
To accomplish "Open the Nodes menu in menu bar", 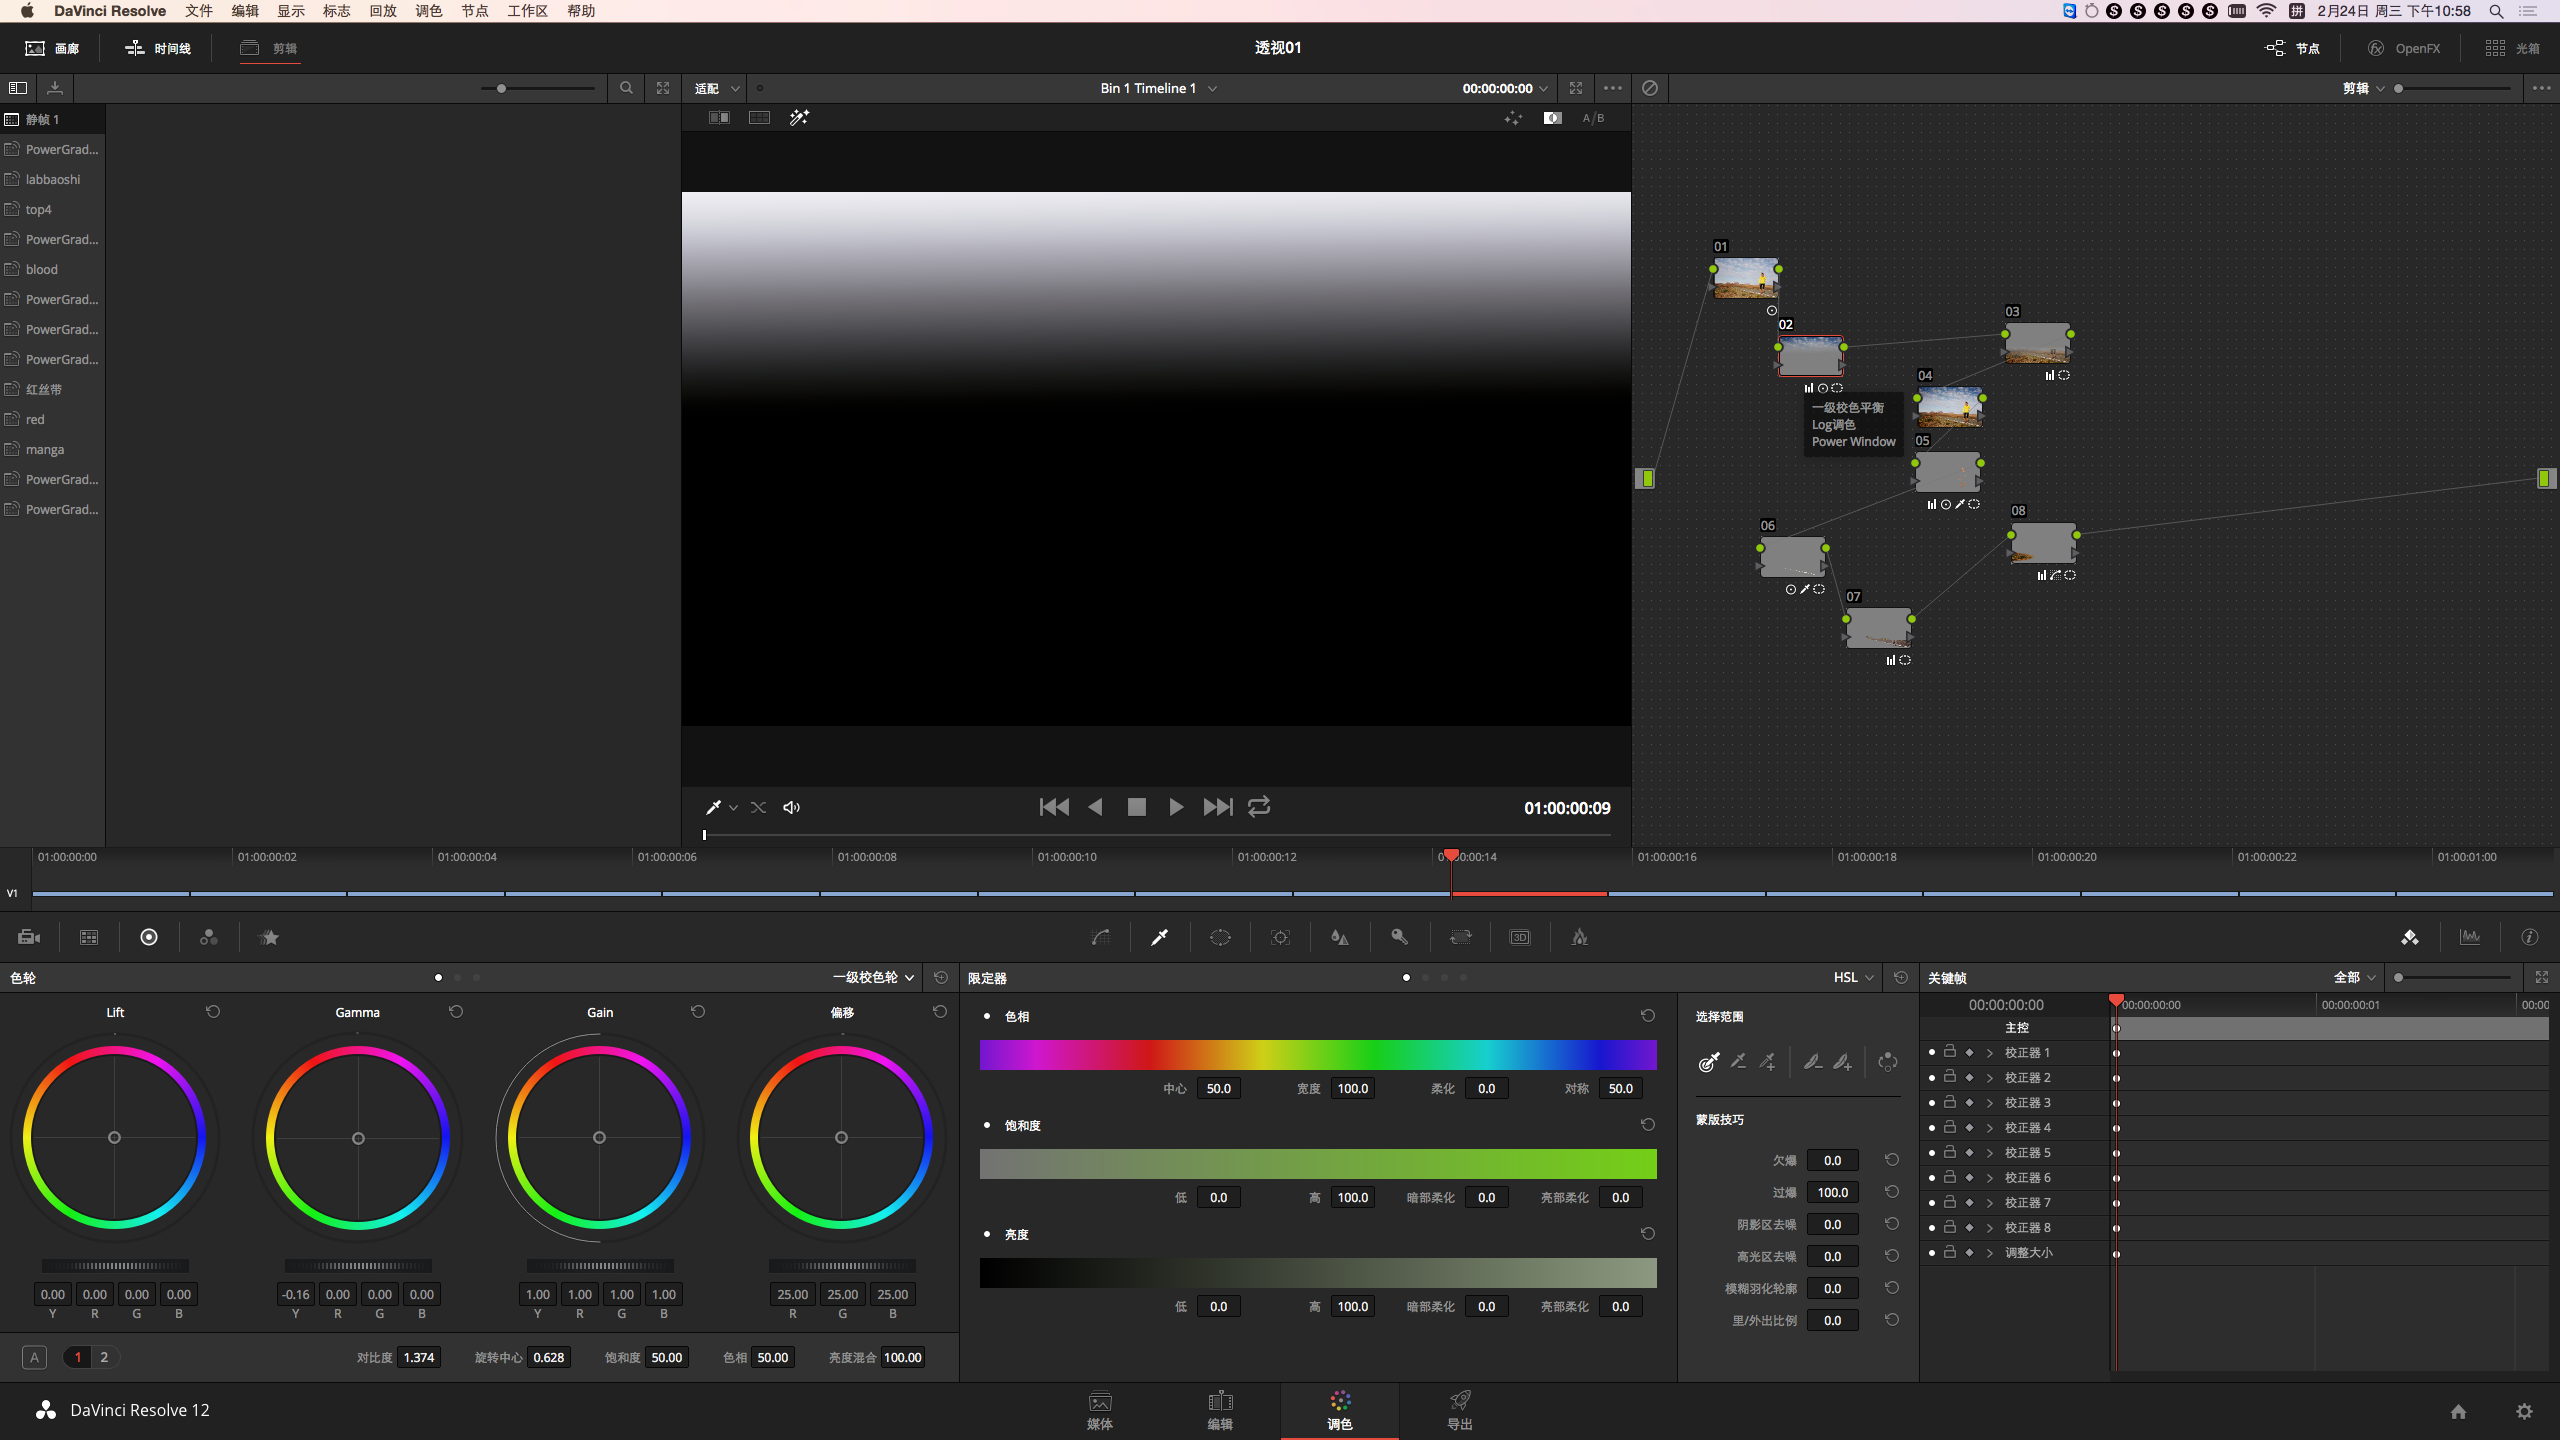I will (x=474, y=11).
